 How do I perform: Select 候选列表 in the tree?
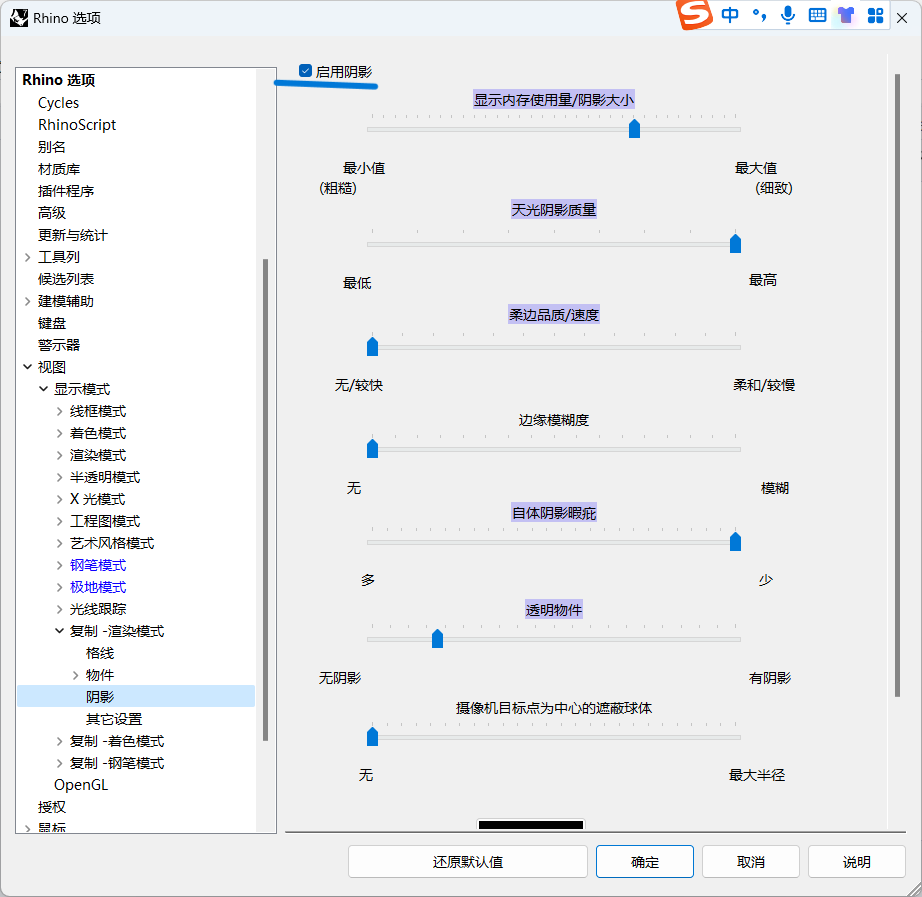click(x=66, y=279)
